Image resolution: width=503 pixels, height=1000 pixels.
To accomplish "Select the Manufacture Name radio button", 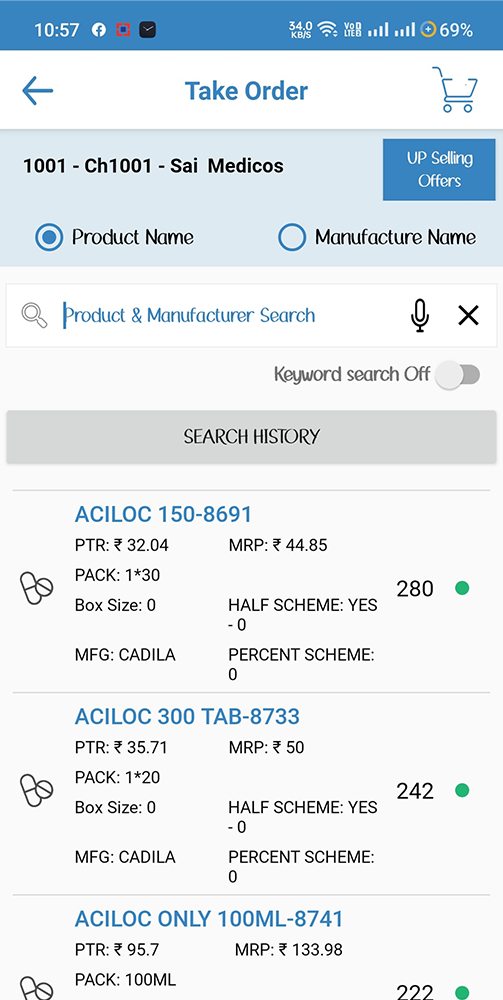I will 293,238.
